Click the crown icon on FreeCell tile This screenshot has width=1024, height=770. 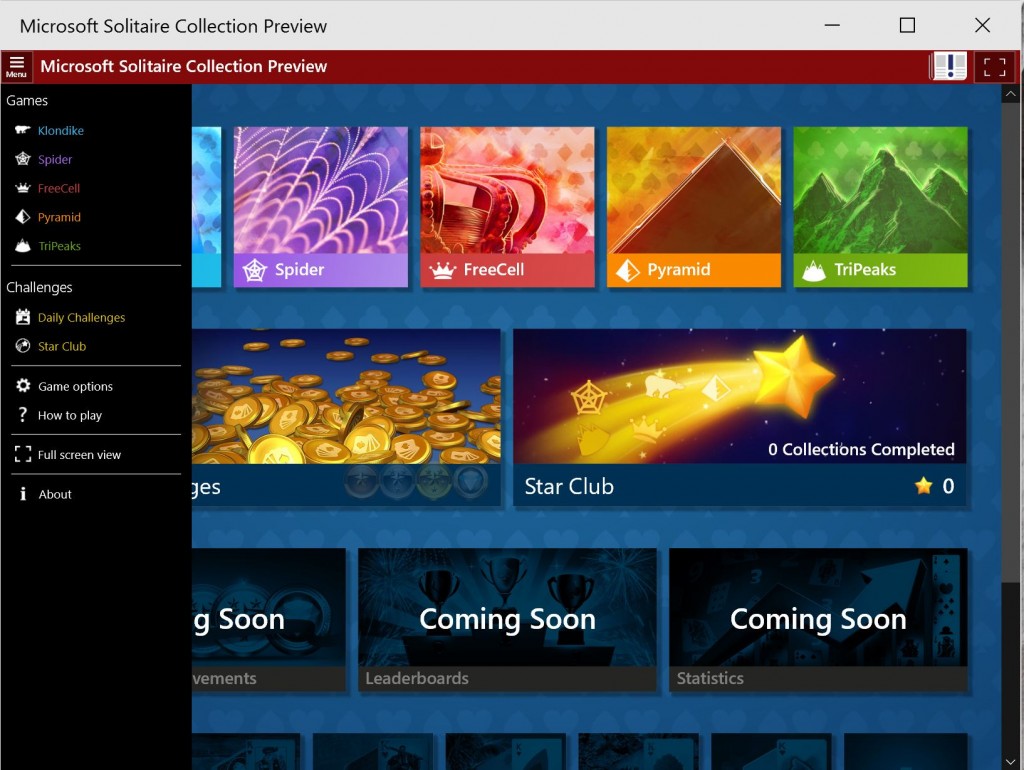click(x=442, y=270)
